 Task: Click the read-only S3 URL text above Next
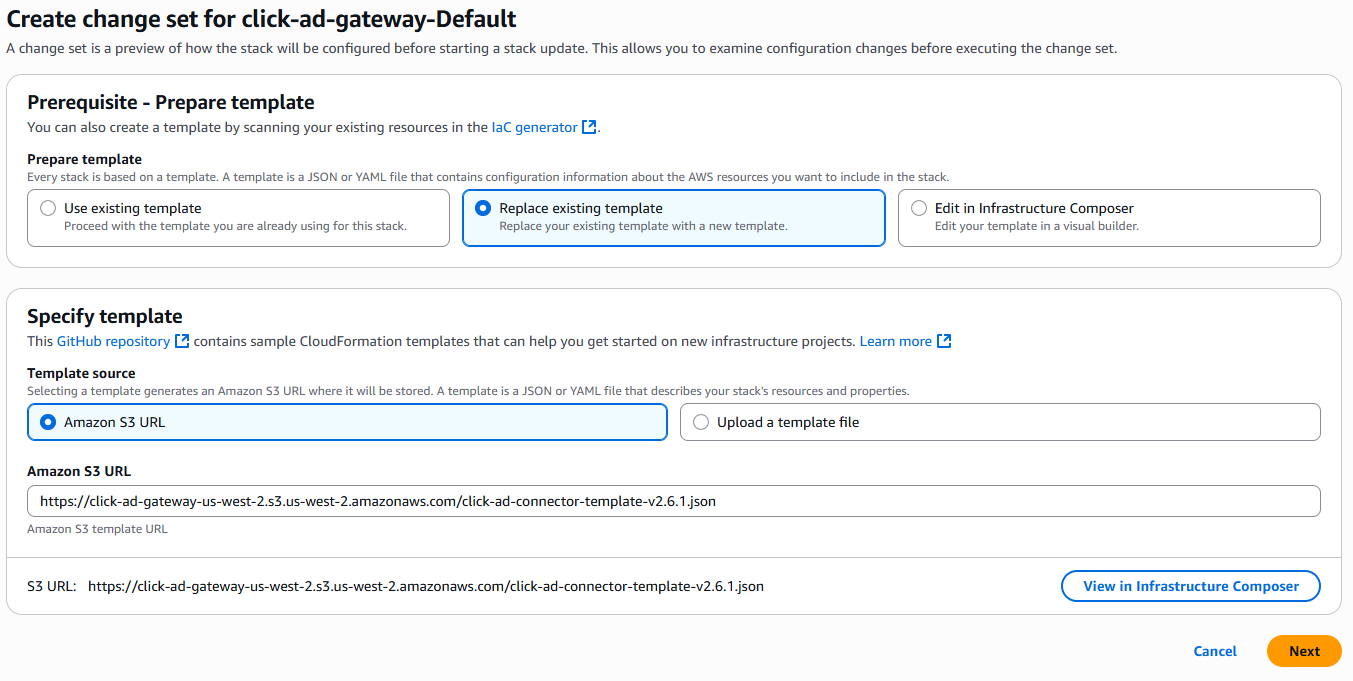point(426,586)
